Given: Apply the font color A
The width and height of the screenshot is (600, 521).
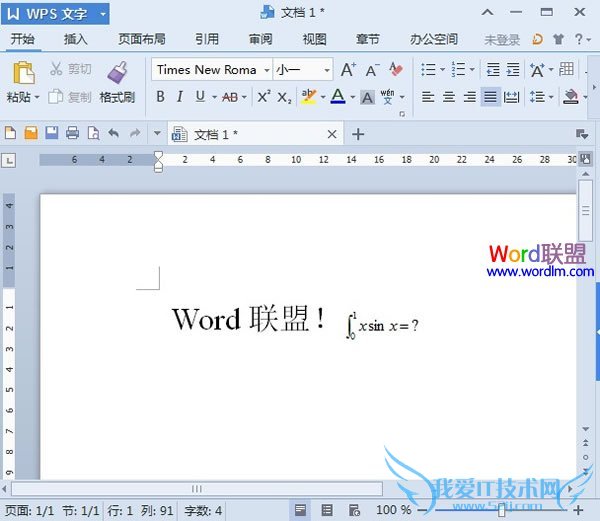Looking at the screenshot, I should point(338,96).
